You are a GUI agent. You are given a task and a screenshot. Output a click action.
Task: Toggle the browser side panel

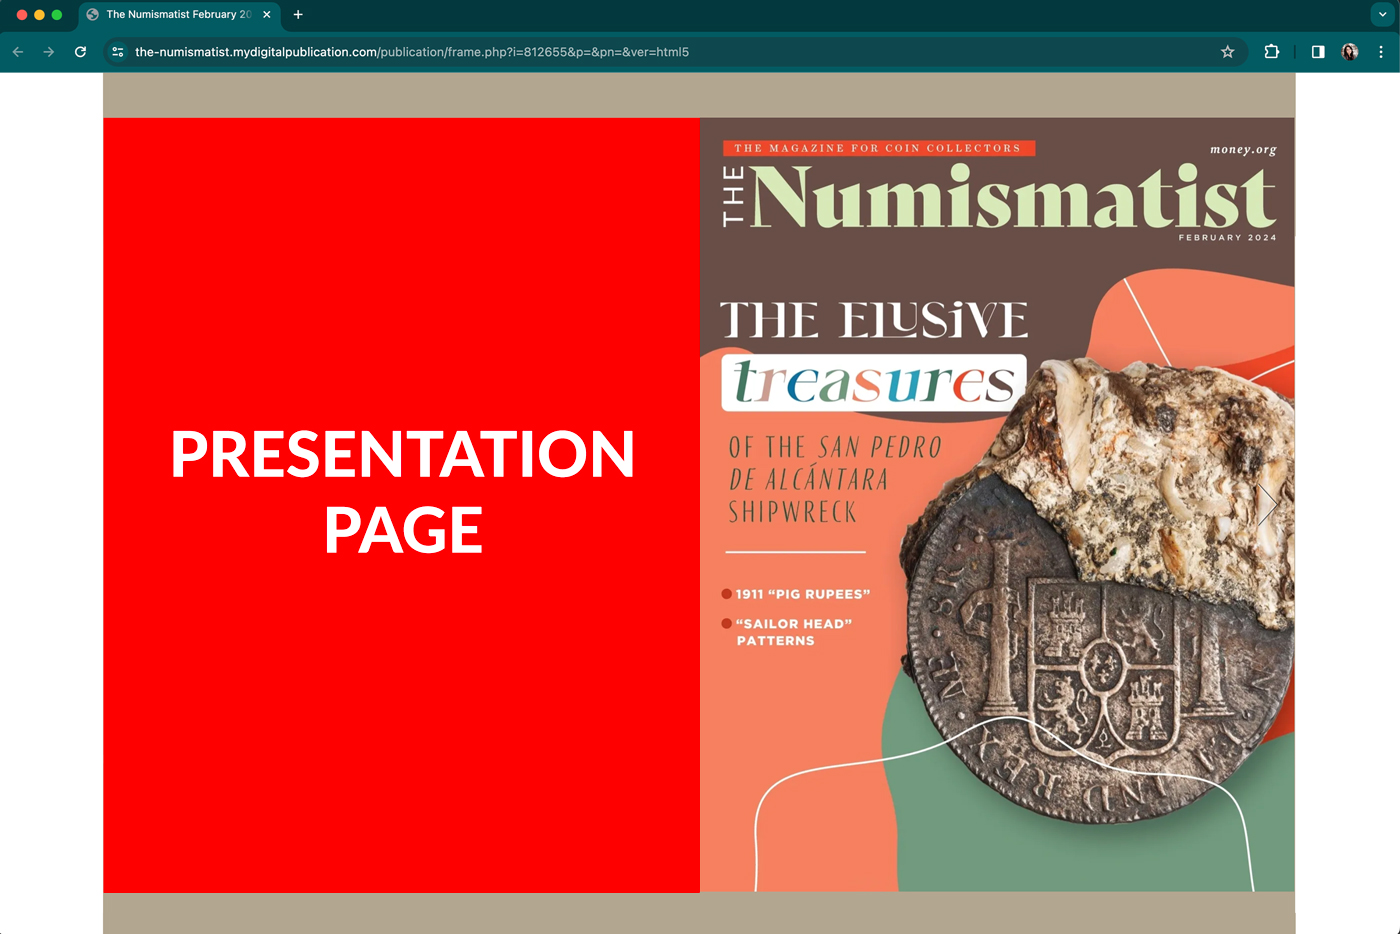[1318, 52]
